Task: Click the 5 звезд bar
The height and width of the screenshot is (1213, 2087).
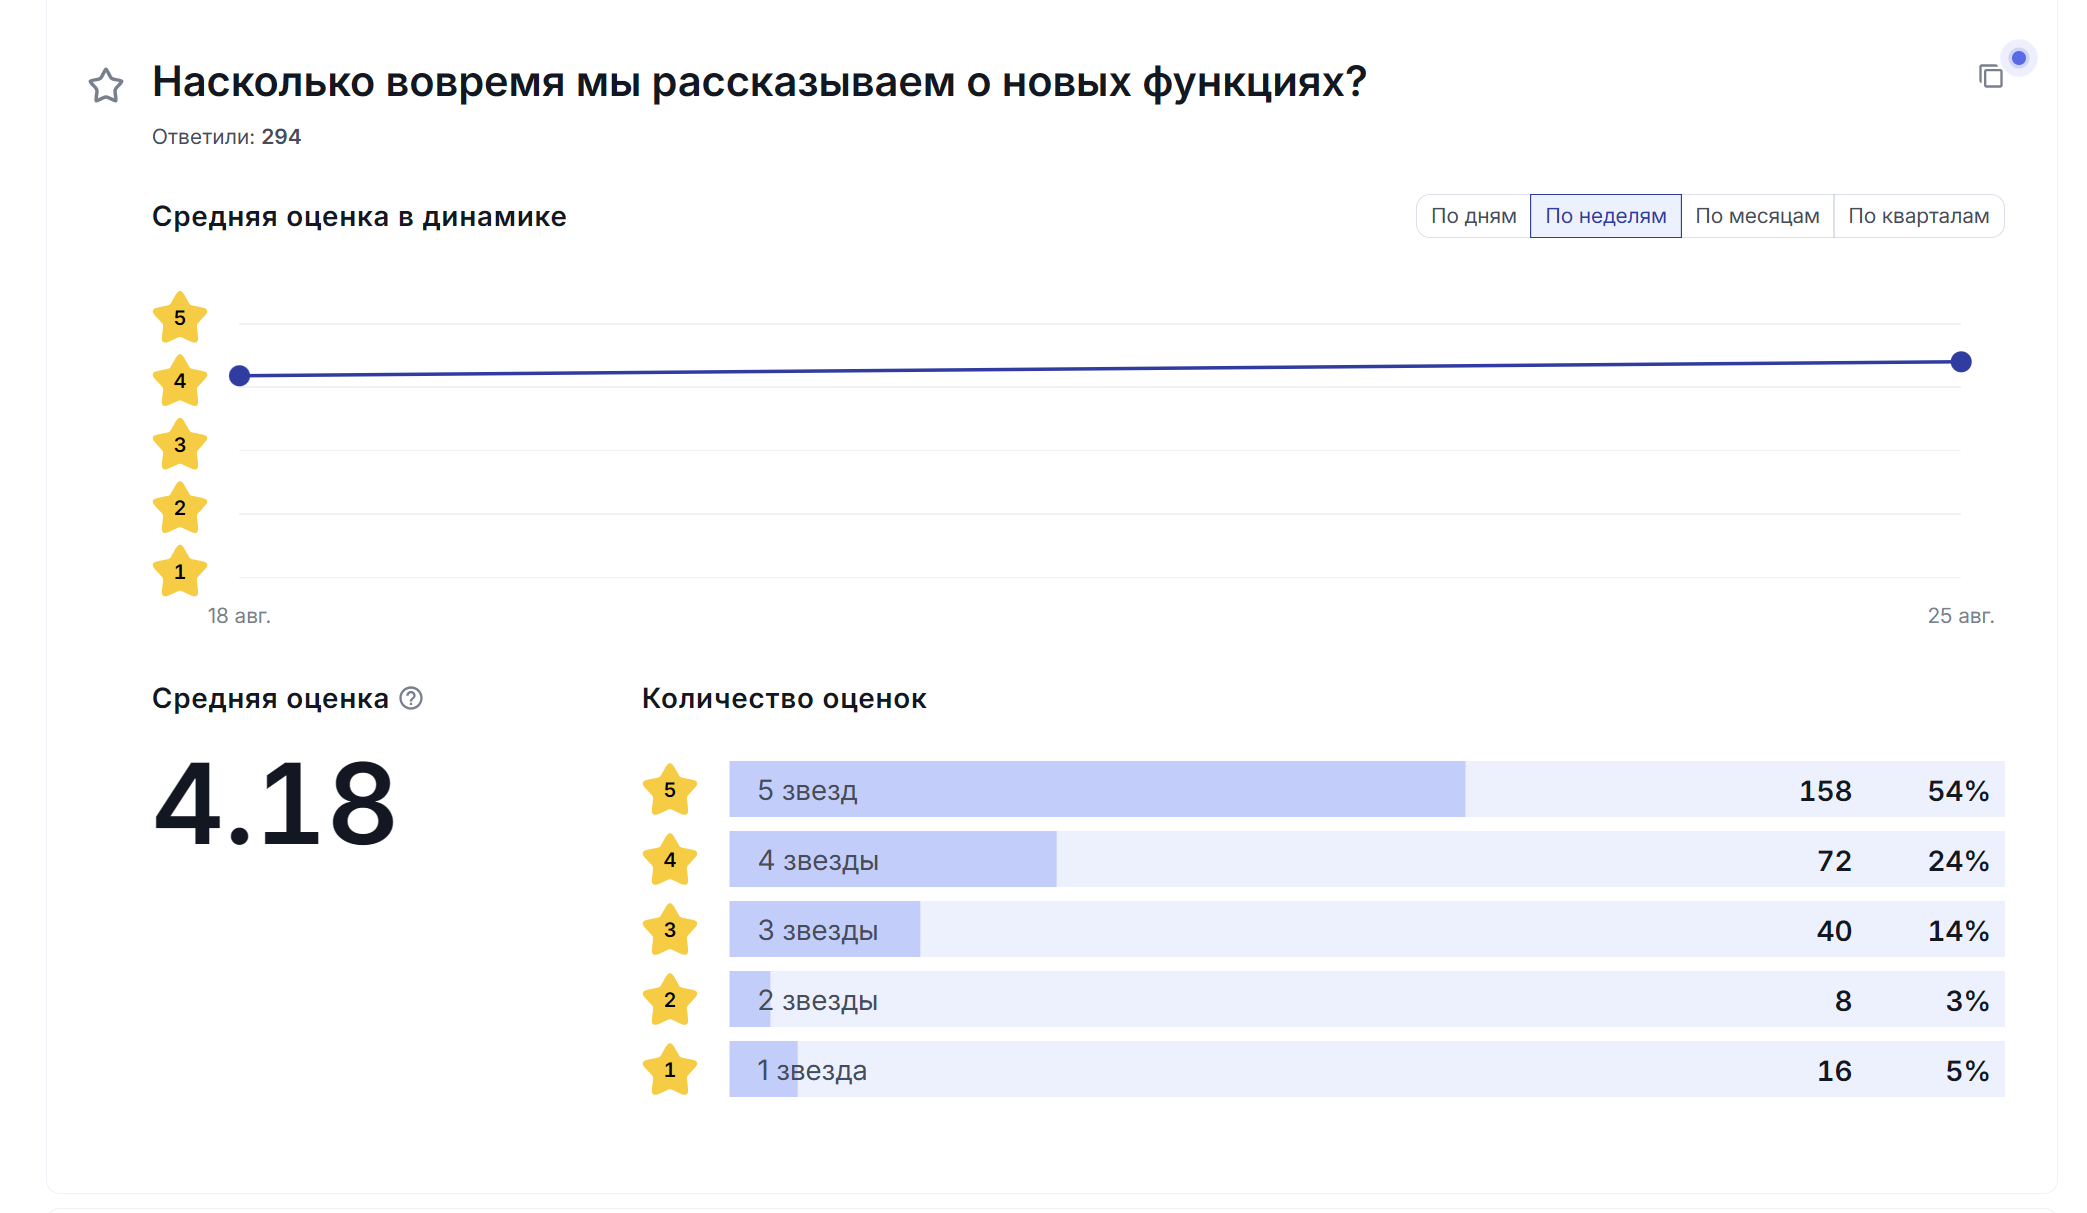Action: [x=1096, y=790]
